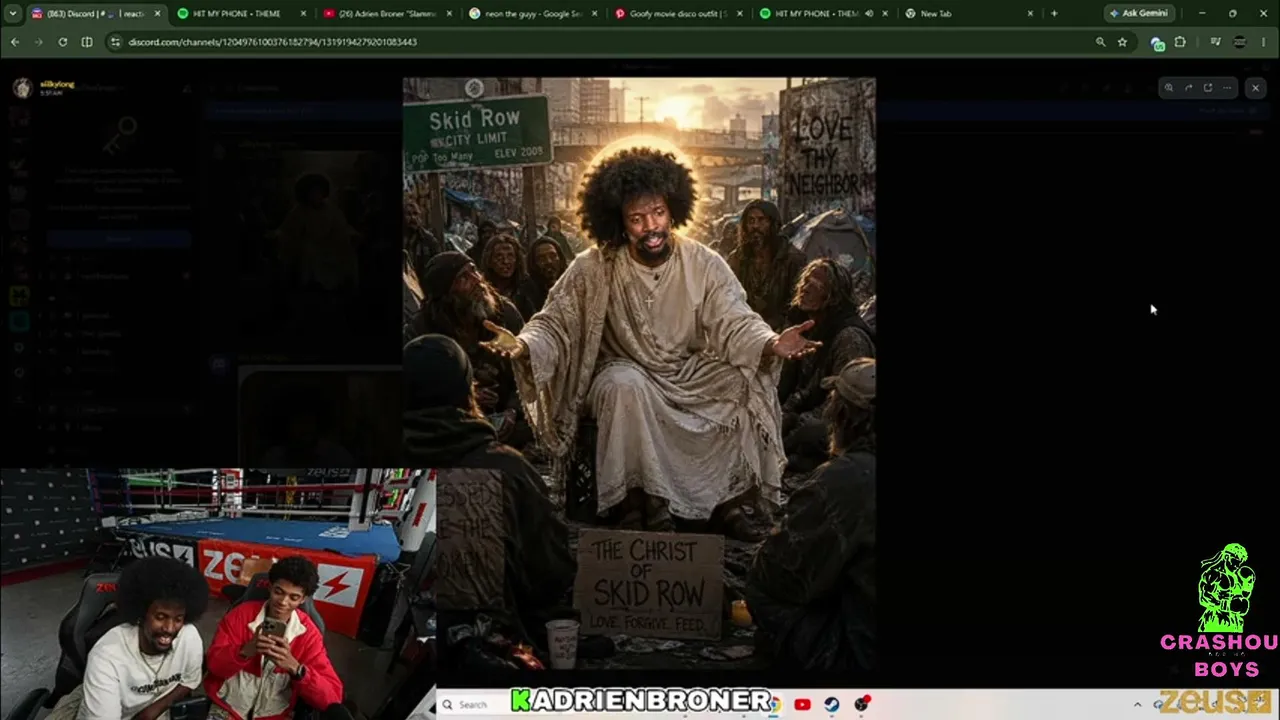Viewport: 1280px width, 720px height.
Task: Close the Adrien Broner YouTube tab
Action: pos(449,14)
